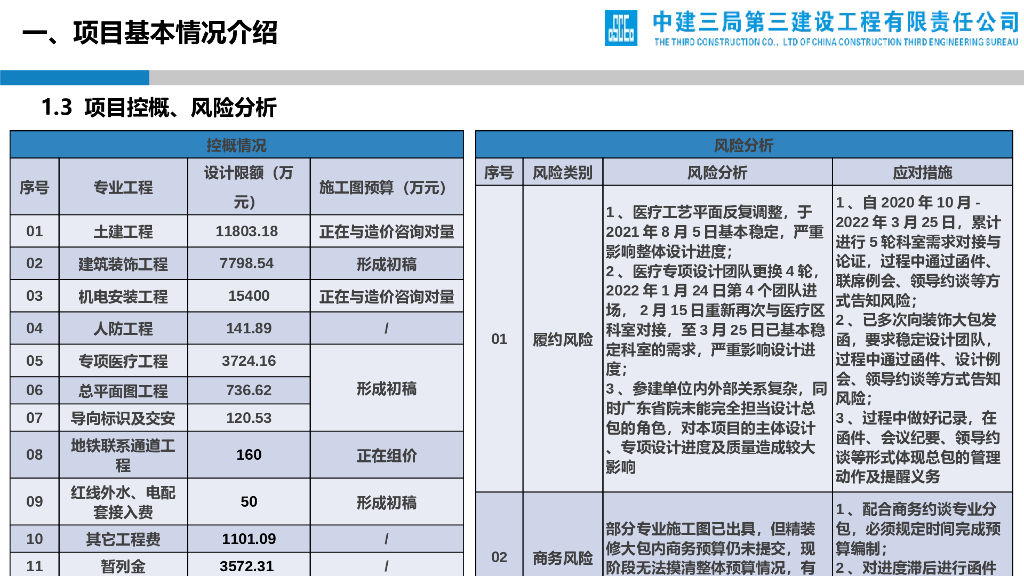Click the 风险分析 table banner header
This screenshot has height=576, width=1024.
[x=744, y=145]
